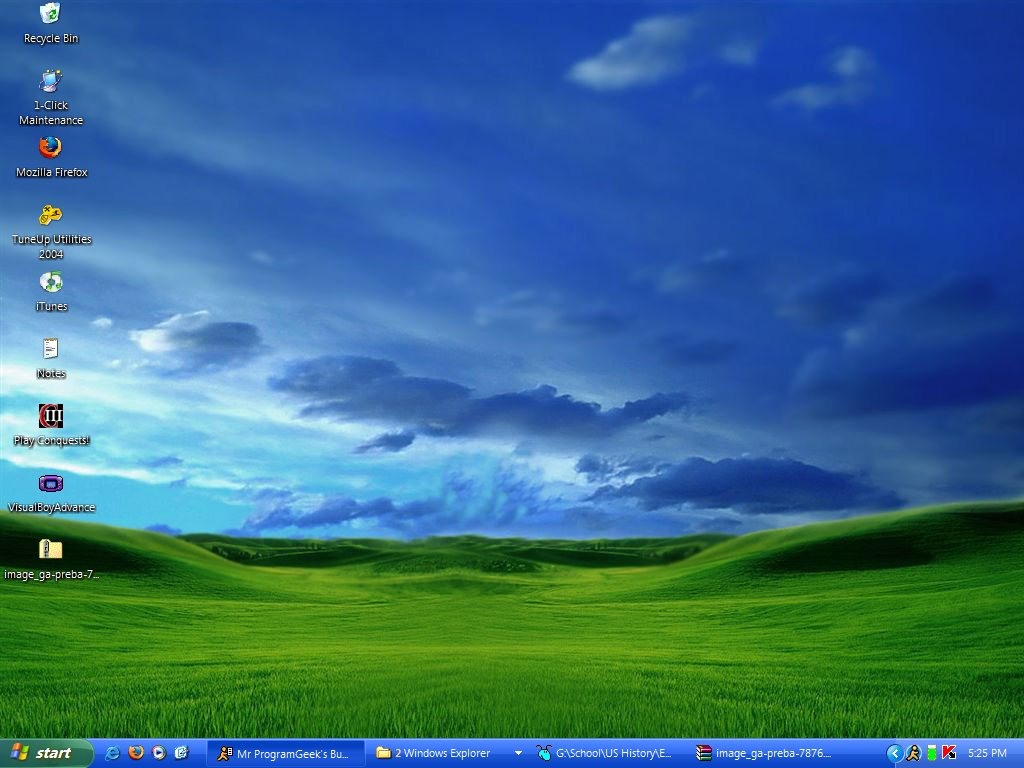Screen dimensions: 1024x768
Task: Switch to Mr ProgramGeek's Buddy List taskbar button
Action: [285, 754]
